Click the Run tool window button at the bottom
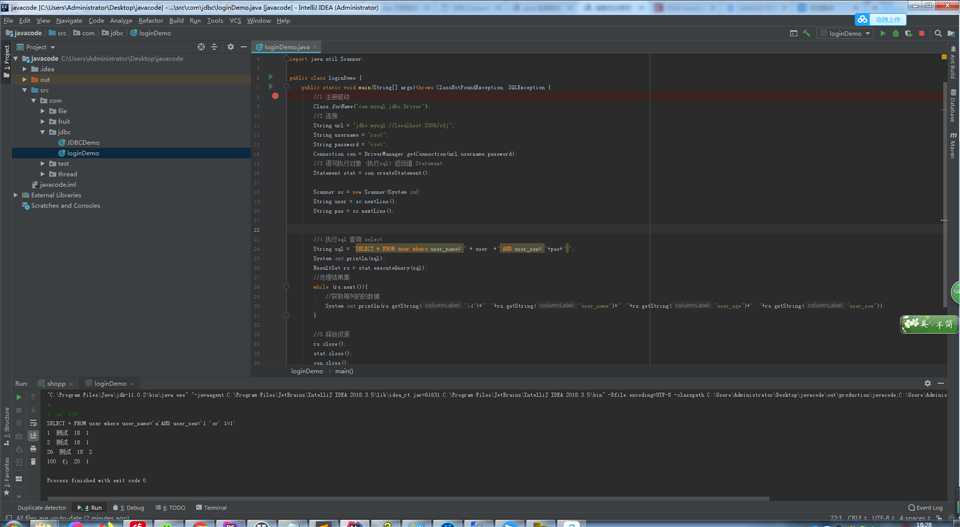Image resolution: width=960 pixels, height=527 pixels. pos(90,507)
